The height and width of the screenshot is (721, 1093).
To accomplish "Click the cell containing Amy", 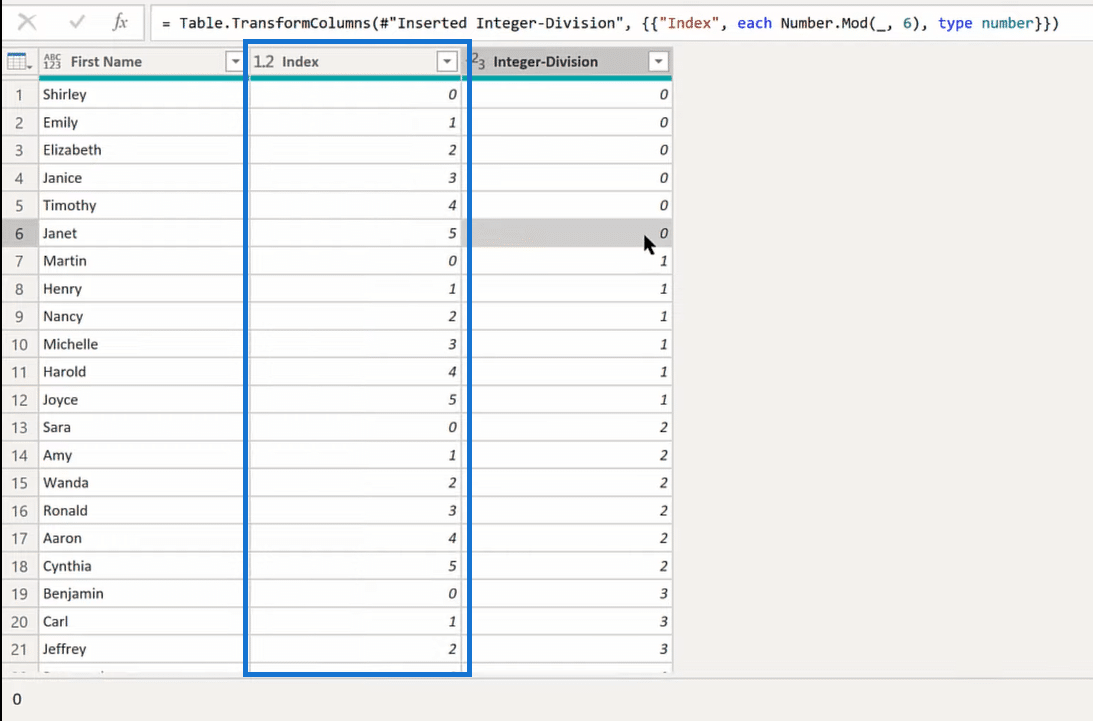I will (x=141, y=455).
